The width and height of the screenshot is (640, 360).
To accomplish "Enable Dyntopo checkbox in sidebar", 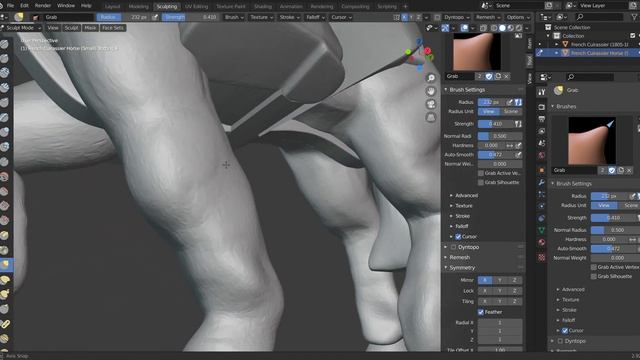I will coord(453,247).
